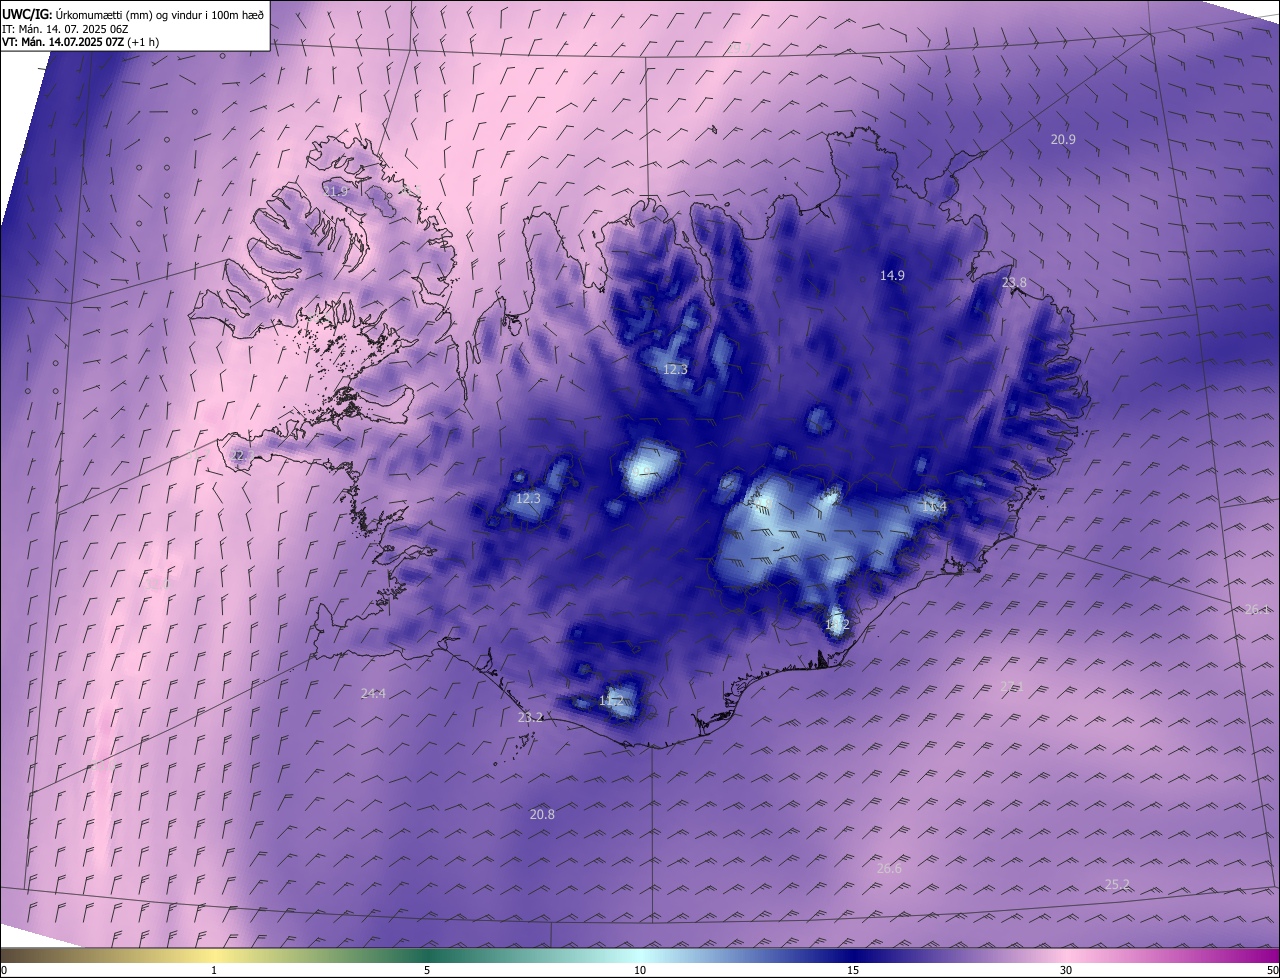Click the 23.8 value on the map

[1014, 283]
